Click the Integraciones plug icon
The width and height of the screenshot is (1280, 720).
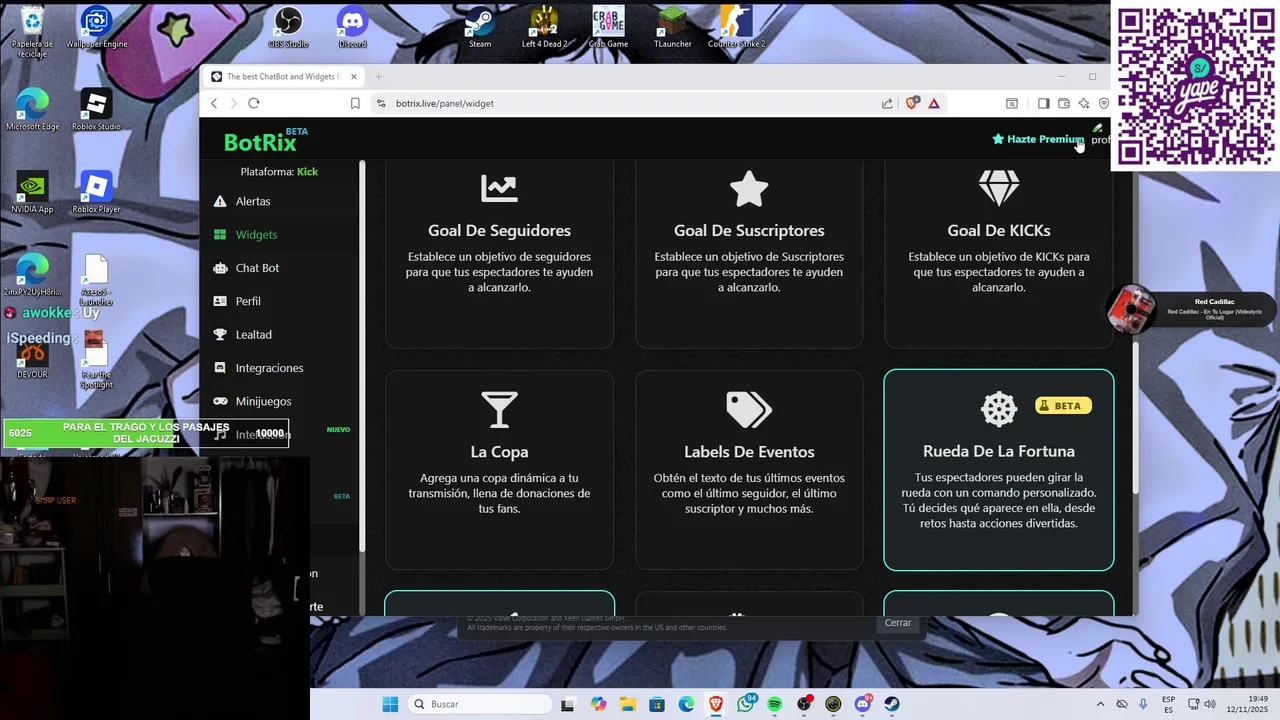coord(220,368)
